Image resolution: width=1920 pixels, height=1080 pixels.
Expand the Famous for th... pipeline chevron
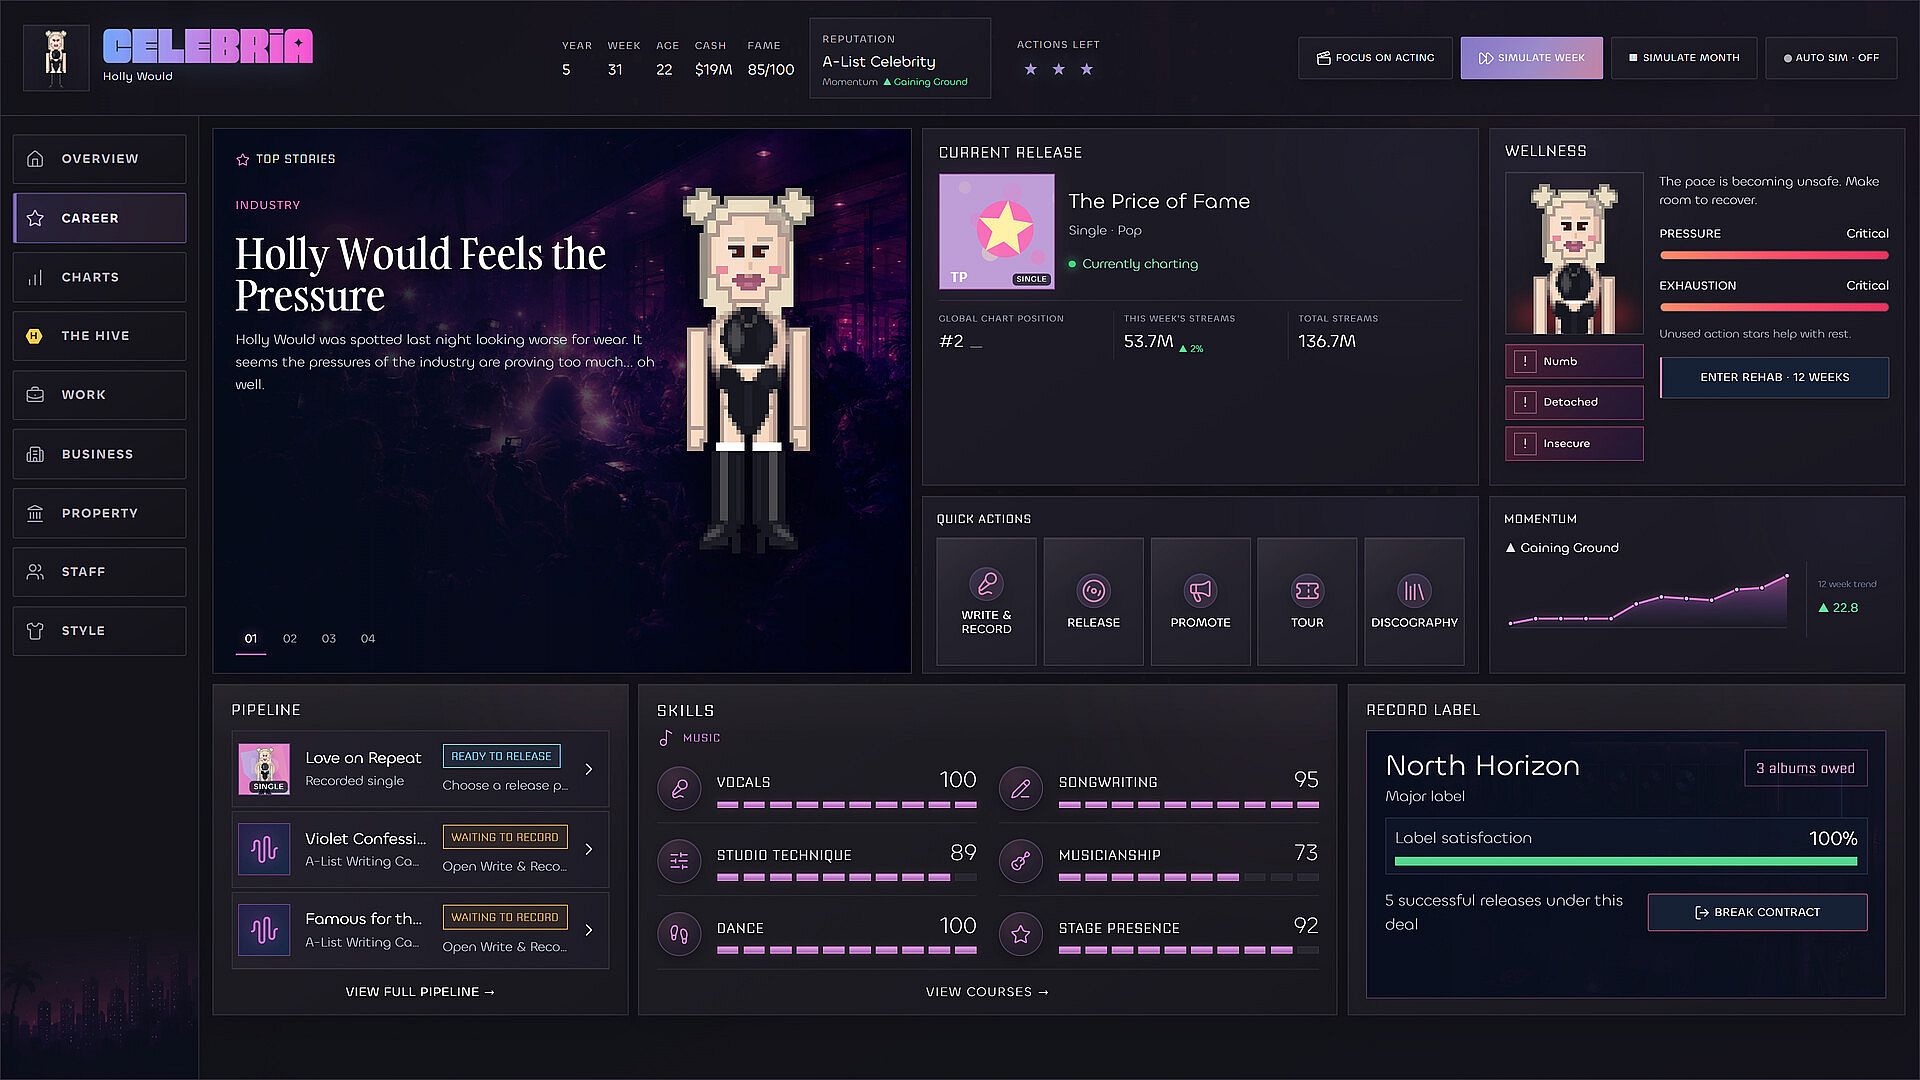pos(589,930)
